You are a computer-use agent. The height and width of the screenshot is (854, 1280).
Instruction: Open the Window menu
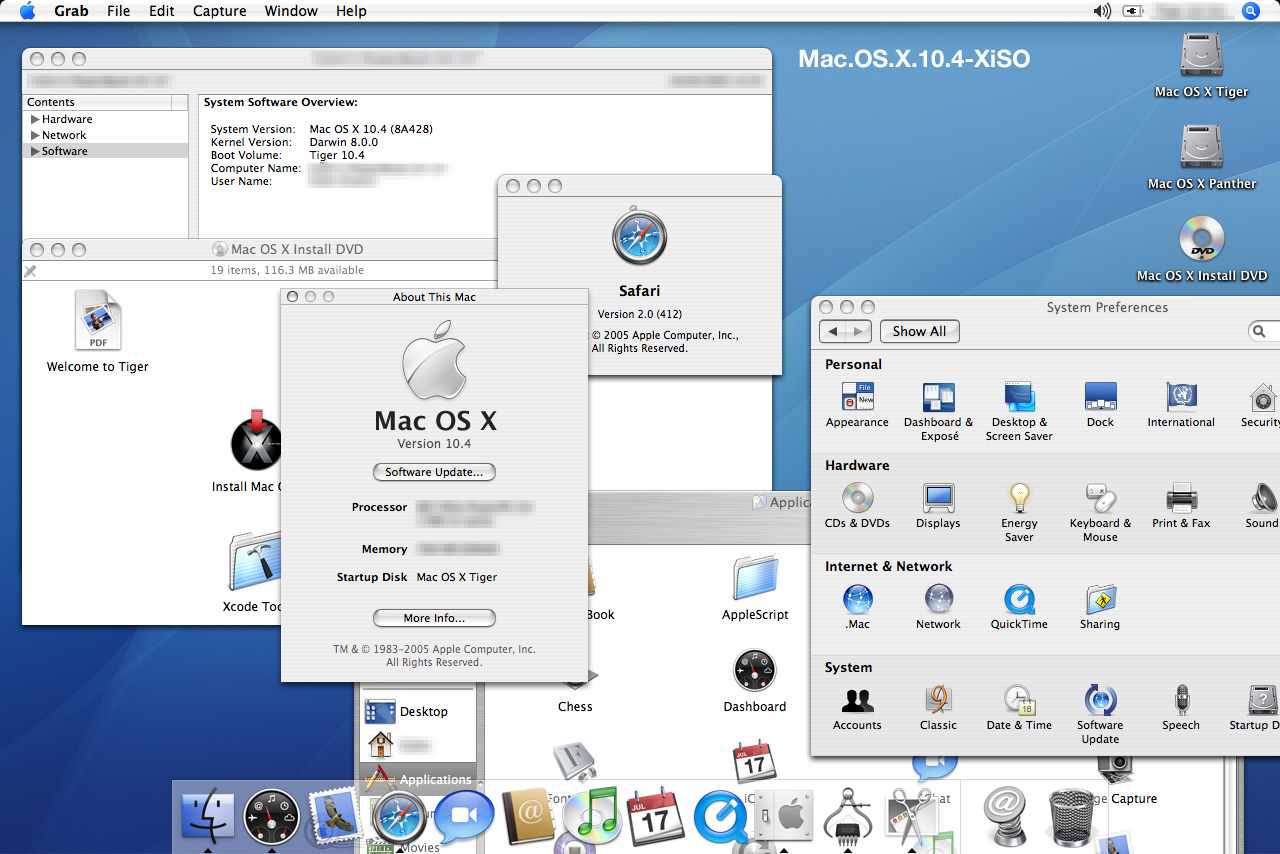[291, 11]
